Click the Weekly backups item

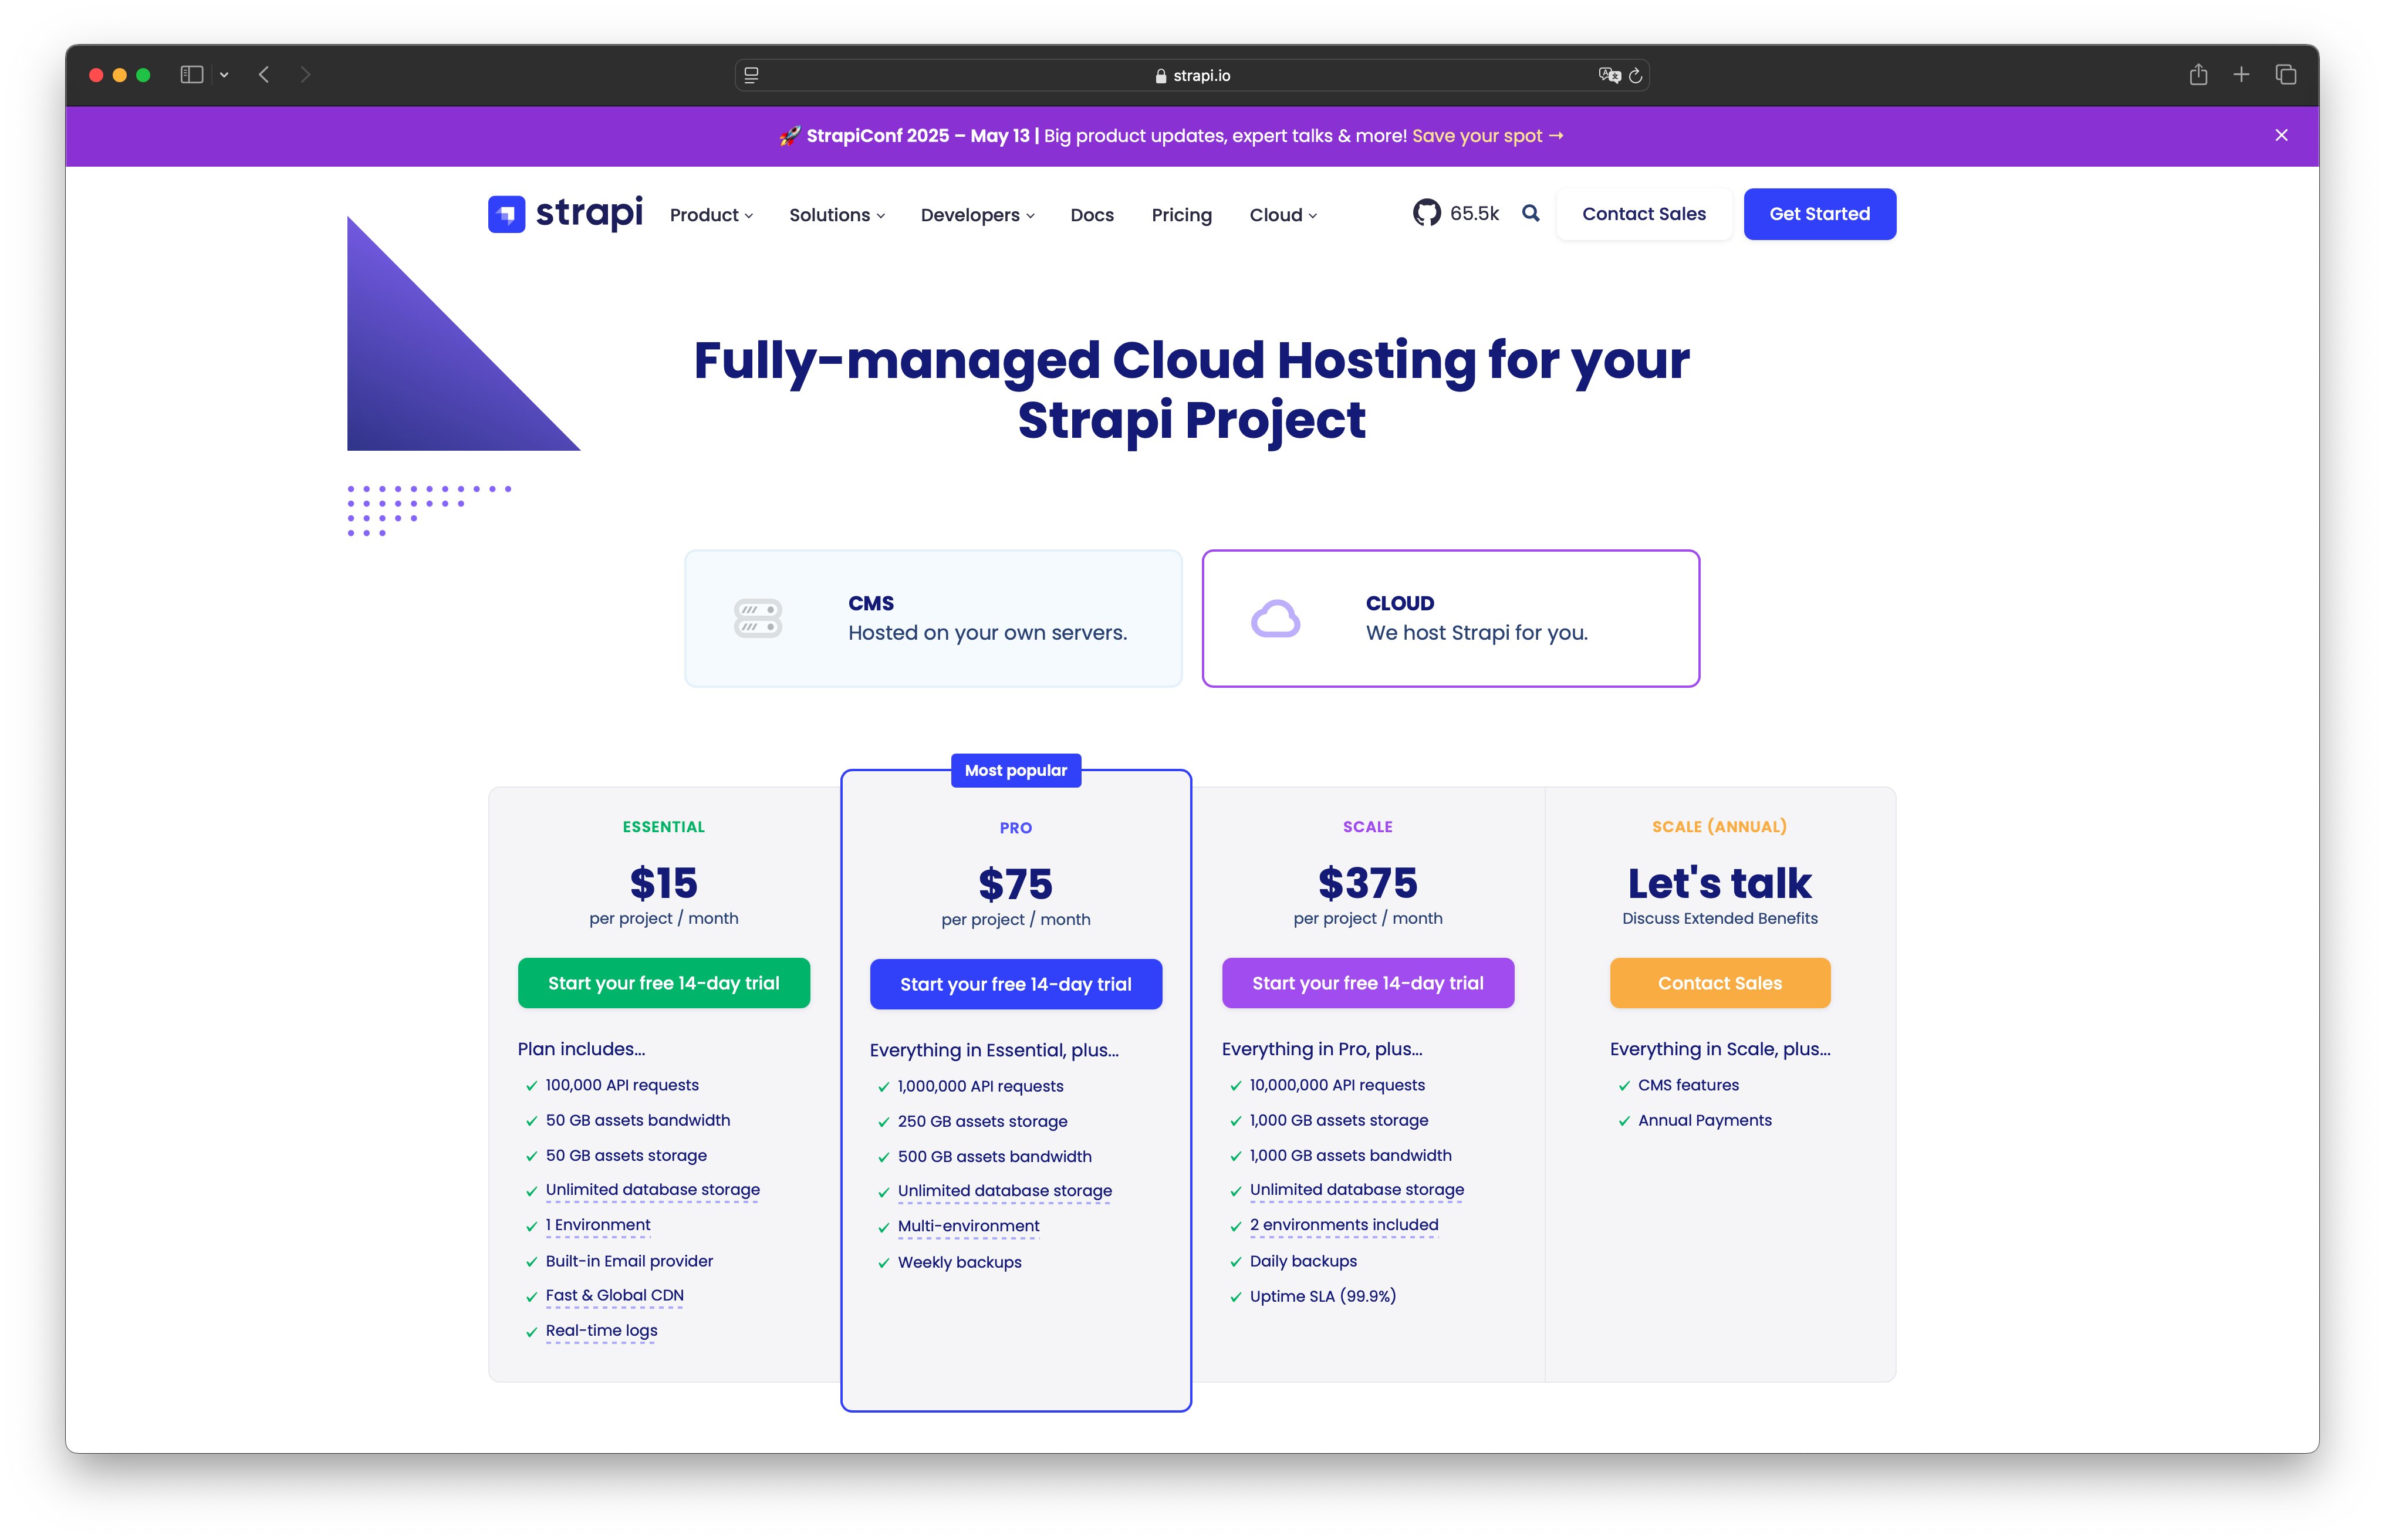(x=960, y=1262)
